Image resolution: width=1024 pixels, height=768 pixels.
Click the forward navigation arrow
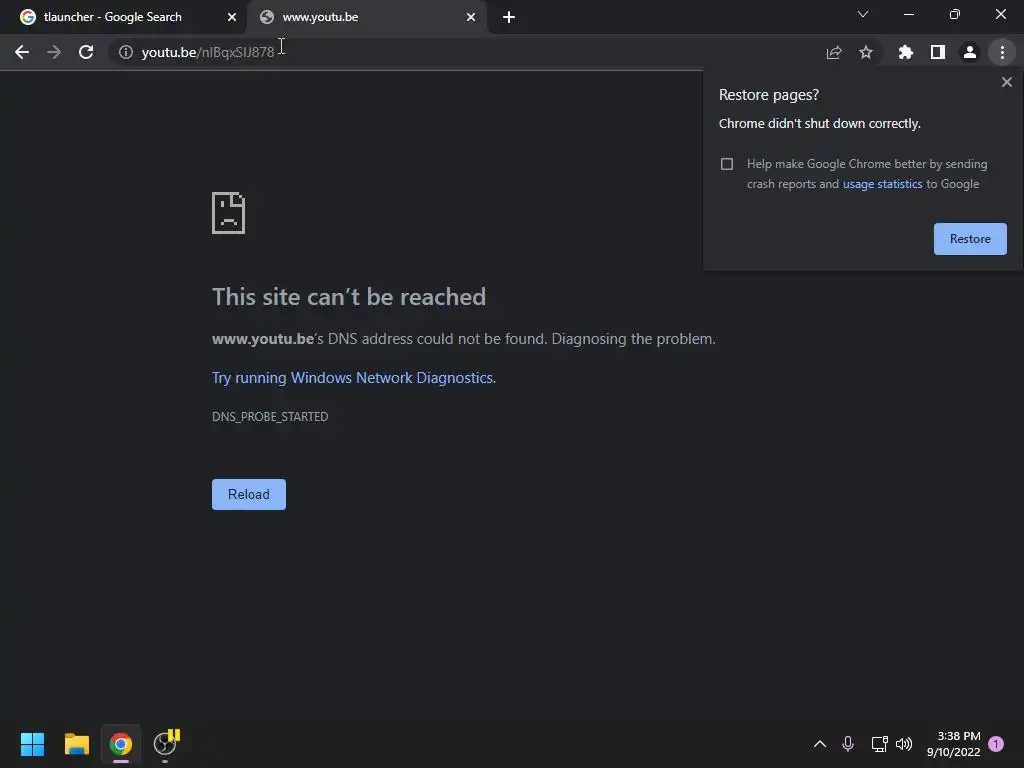(54, 52)
